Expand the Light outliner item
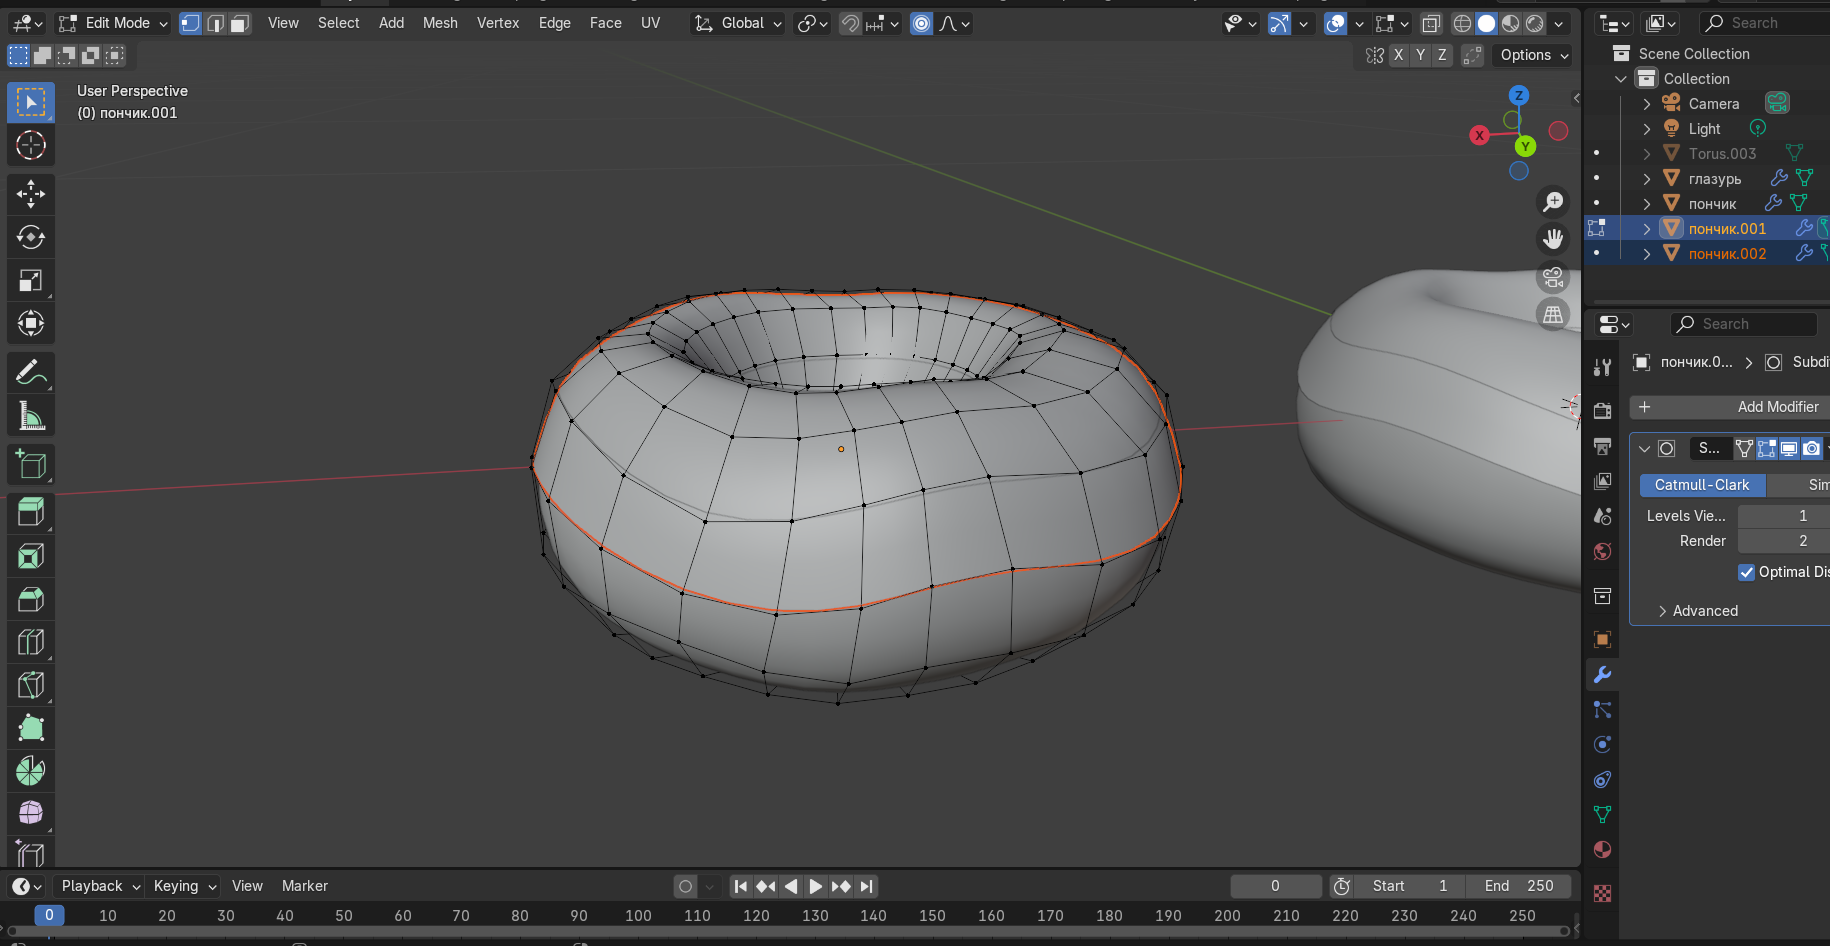The width and height of the screenshot is (1830, 946). (x=1647, y=129)
